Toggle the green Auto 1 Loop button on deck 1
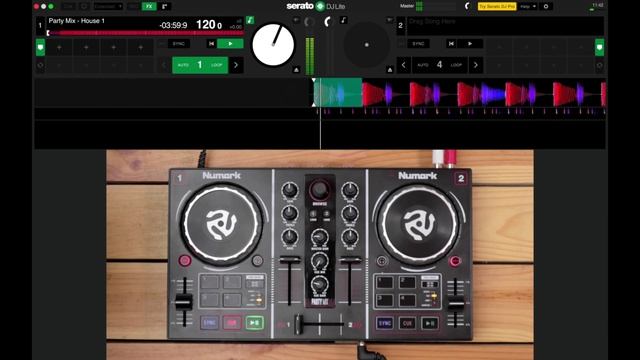Image resolution: width=640 pixels, height=360 pixels. (x=200, y=65)
